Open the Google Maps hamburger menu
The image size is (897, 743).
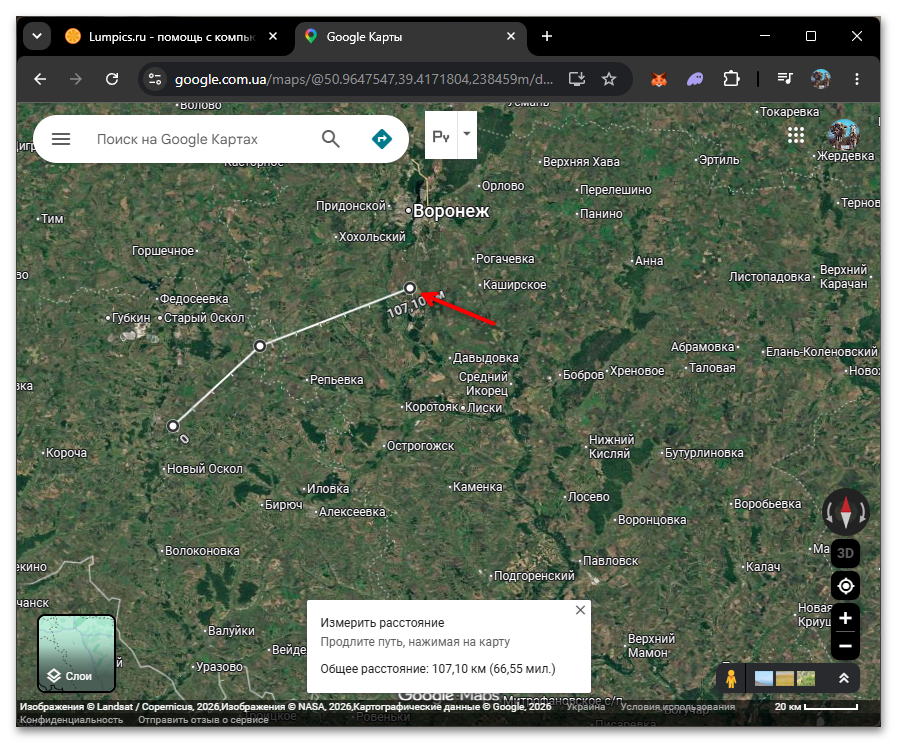pyautogui.click(x=61, y=139)
